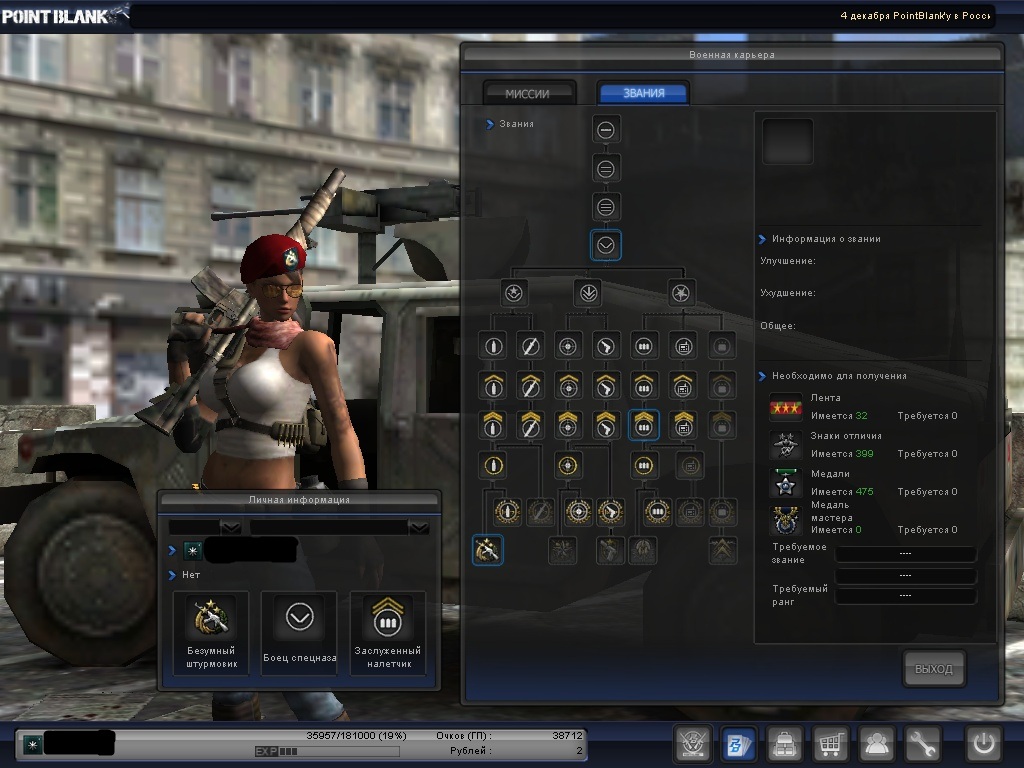The height and width of the screenshot is (768, 1024).
Task: Switch to the МИССИИ tab
Action: click(528, 93)
